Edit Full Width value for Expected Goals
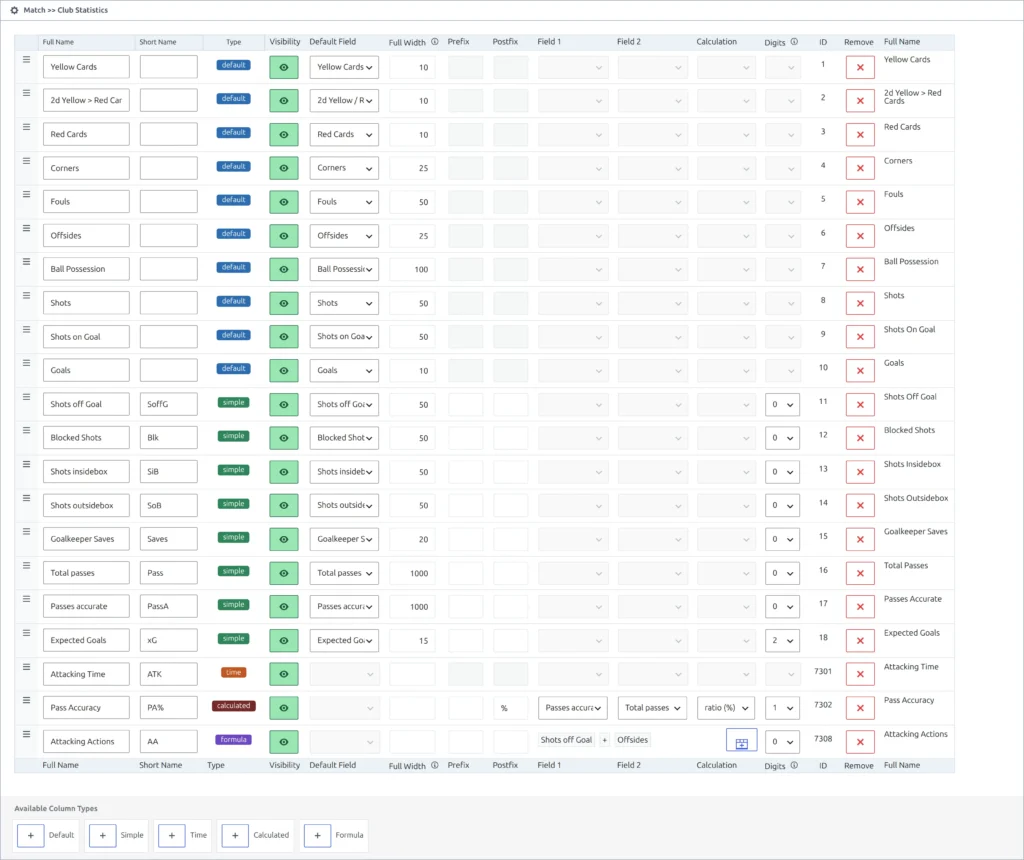 click(x=412, y=641)
